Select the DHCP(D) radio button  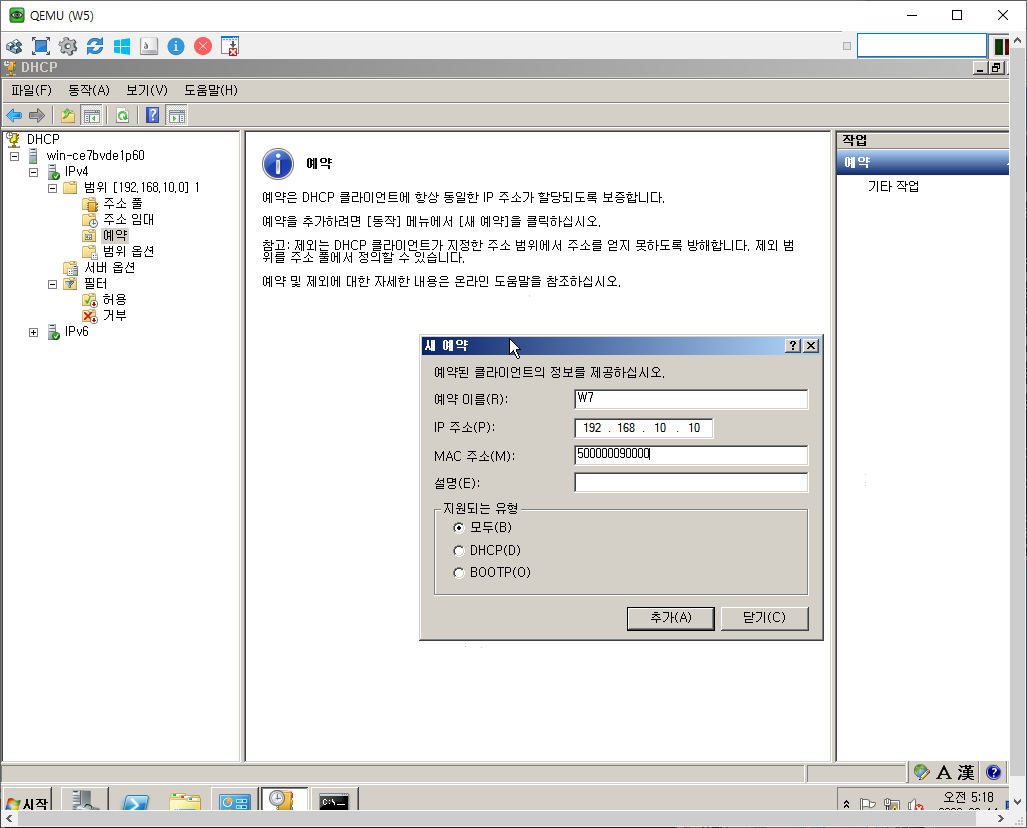[x=458, y=551]
